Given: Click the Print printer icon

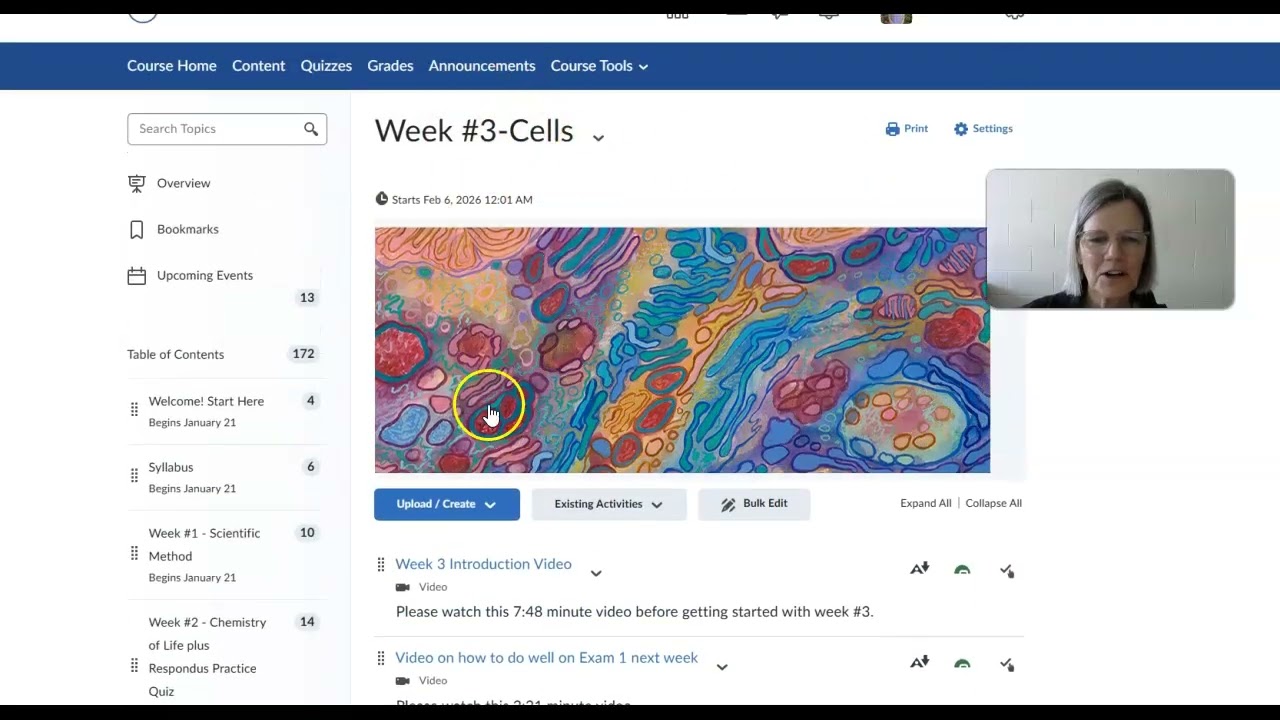Looking at the screenshot, I should pos(892,129).
